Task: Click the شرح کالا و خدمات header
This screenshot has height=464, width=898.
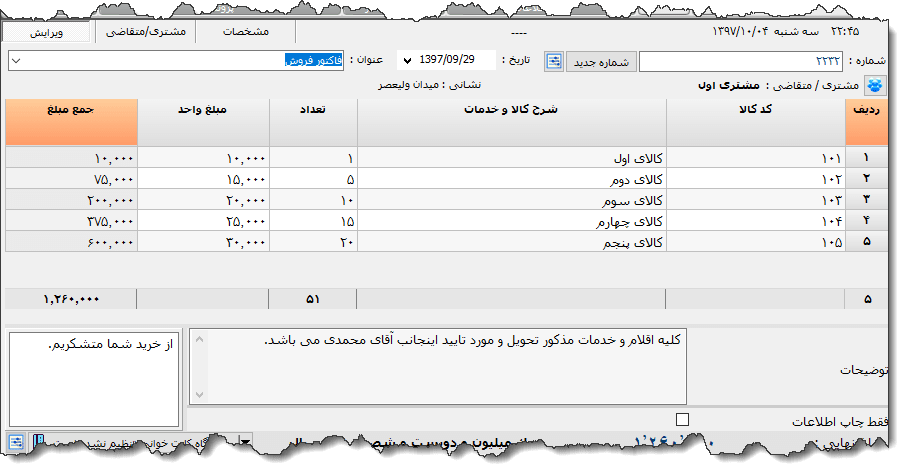Action: point(512,121)
